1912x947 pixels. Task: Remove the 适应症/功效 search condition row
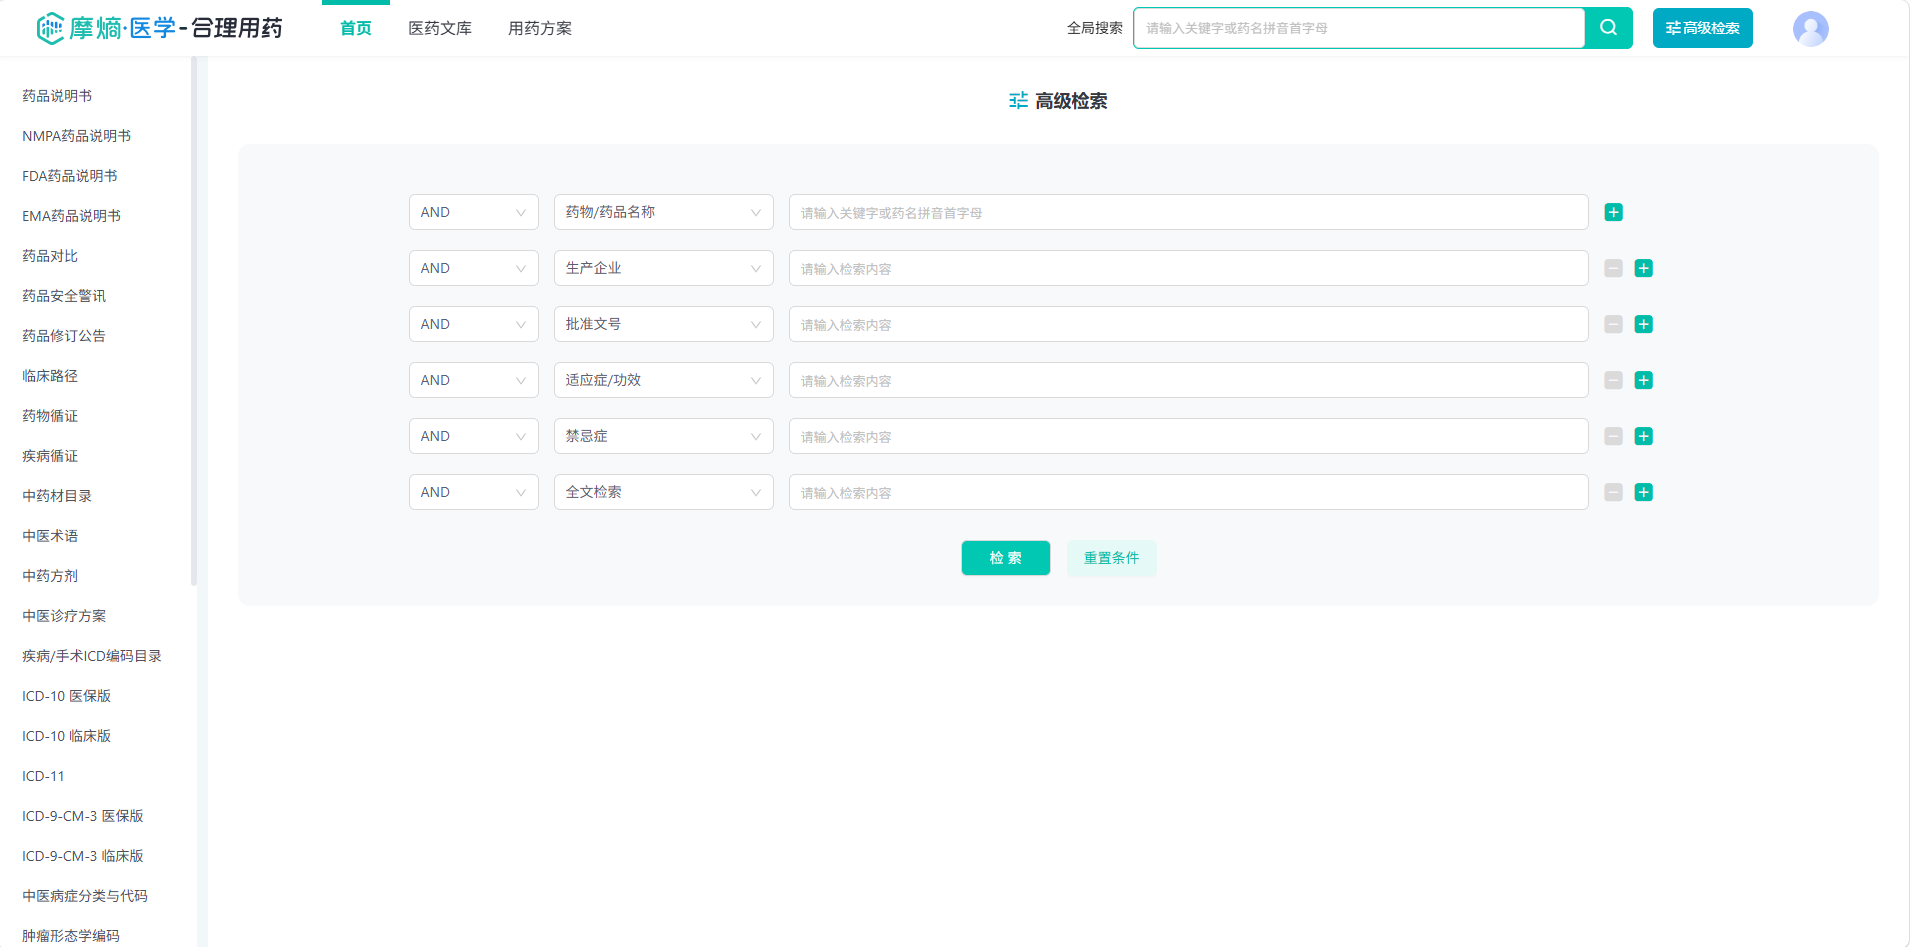click(1613, 380)
